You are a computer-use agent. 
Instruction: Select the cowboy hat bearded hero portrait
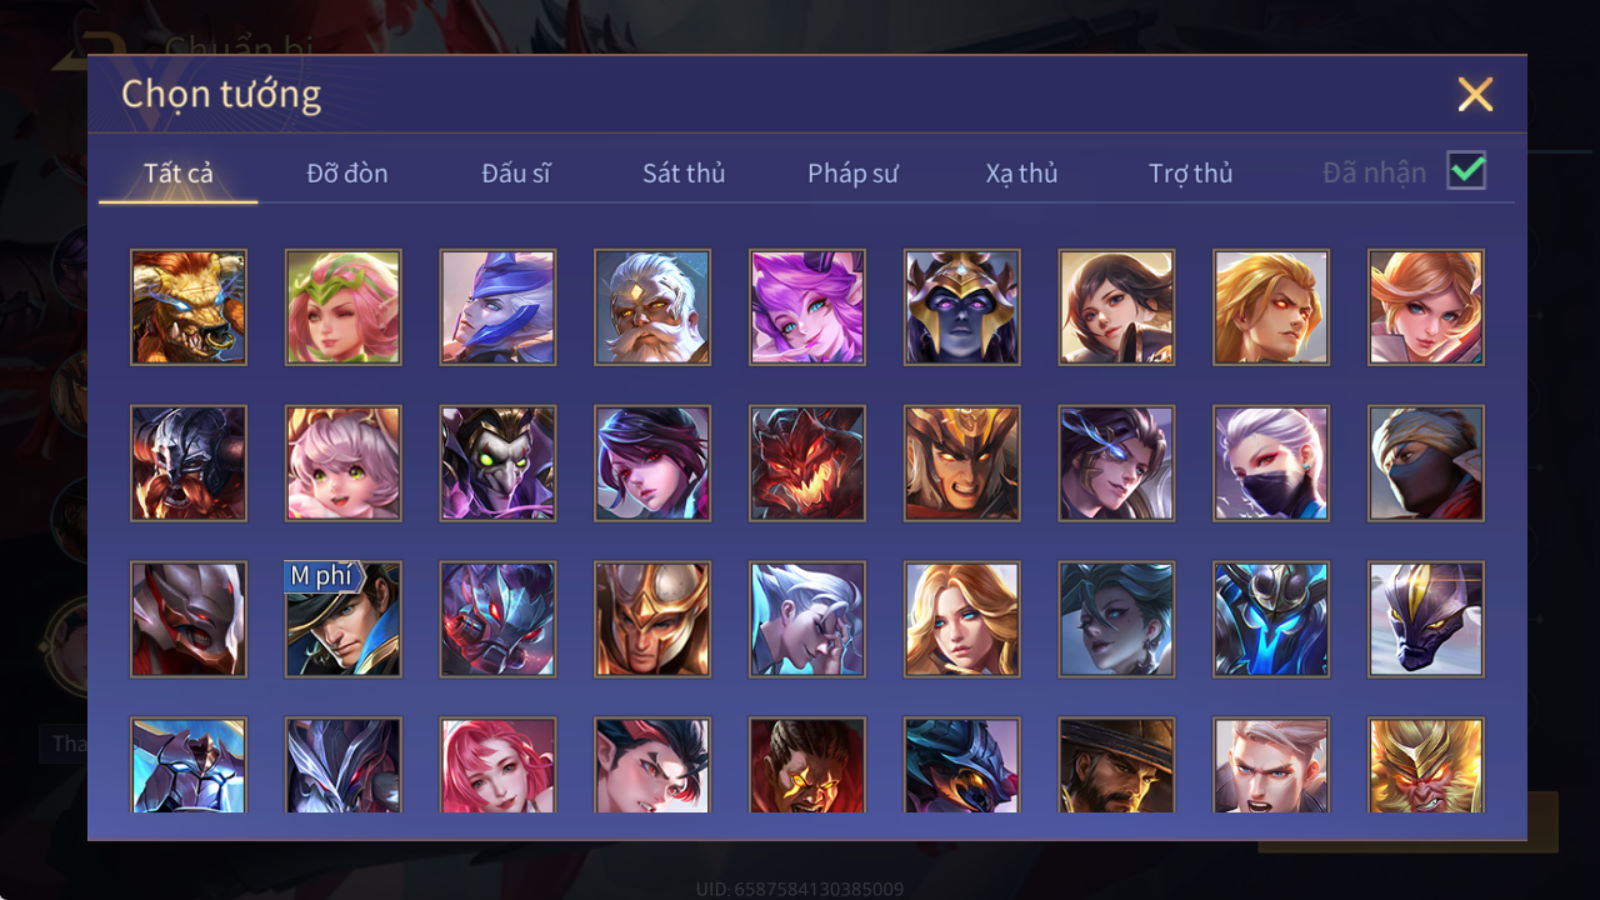pos(1116,765)
